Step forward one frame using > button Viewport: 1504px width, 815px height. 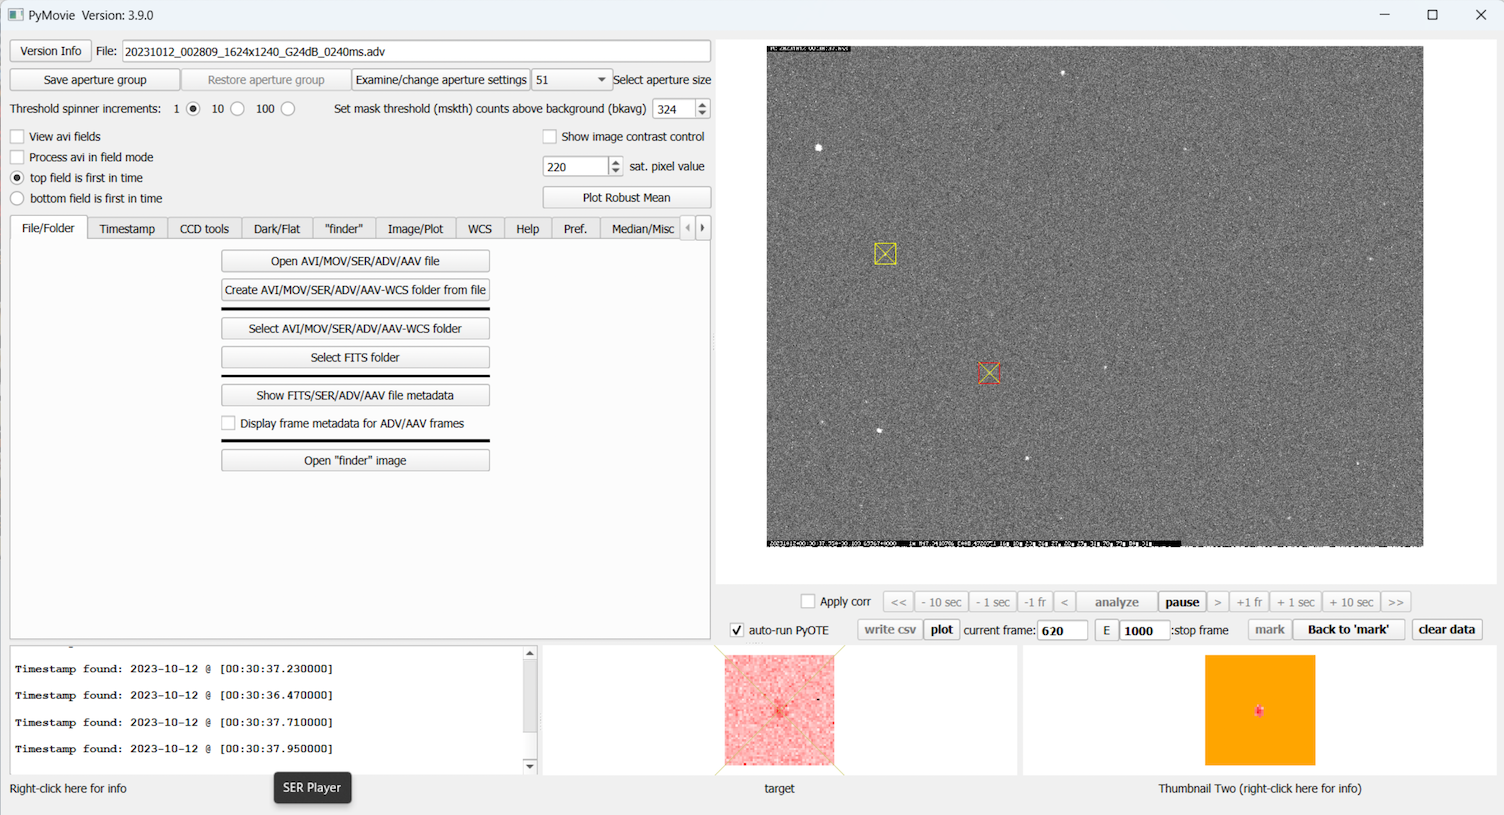[1217, 602]
